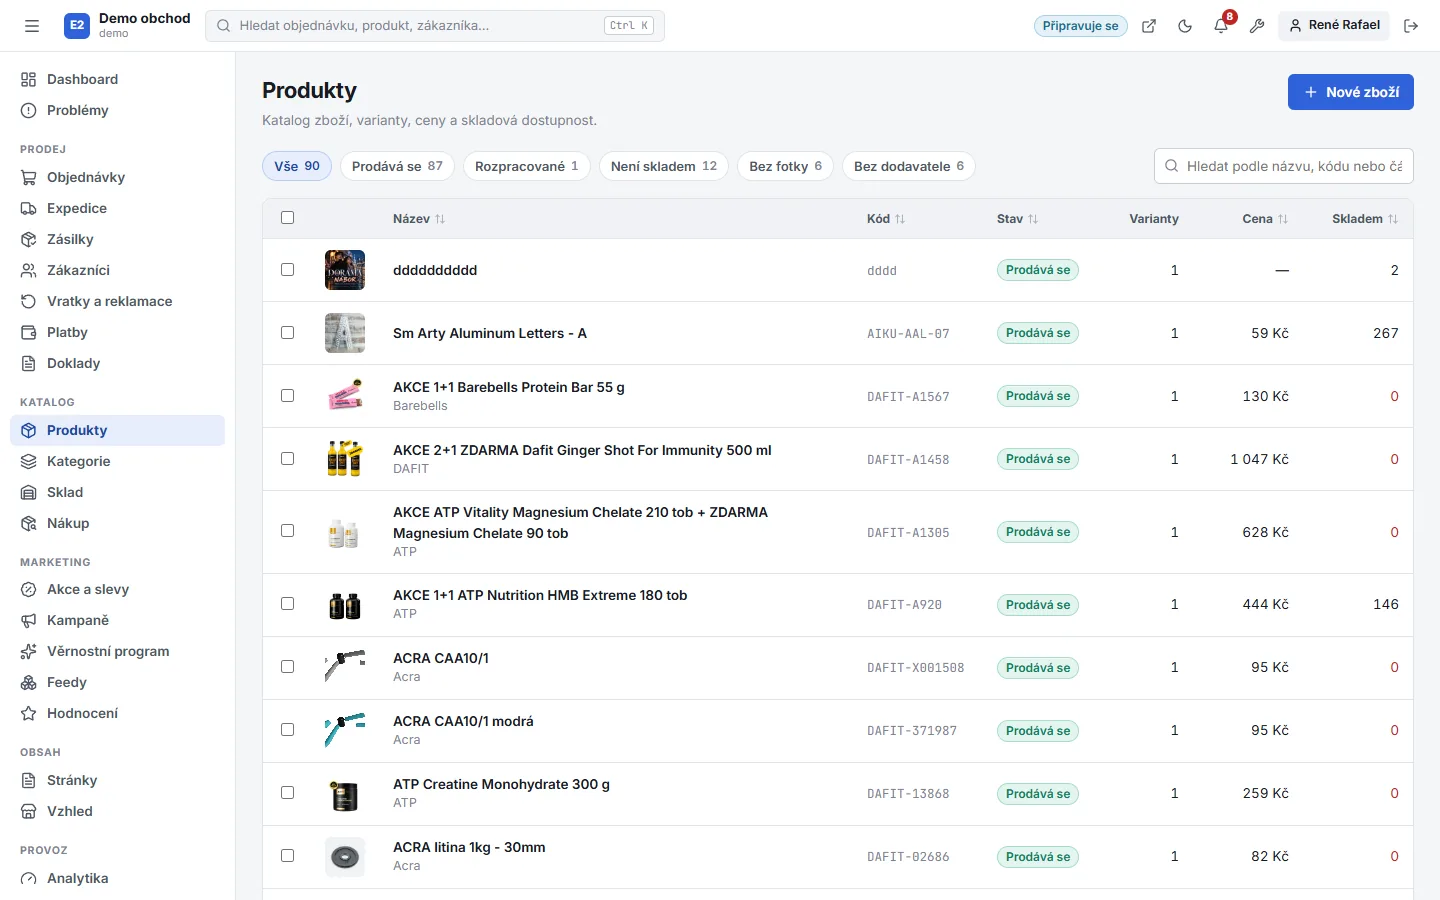Open Expedice section
The image size is (1440, 900).
pyautogui.click(x=117, y=208)
